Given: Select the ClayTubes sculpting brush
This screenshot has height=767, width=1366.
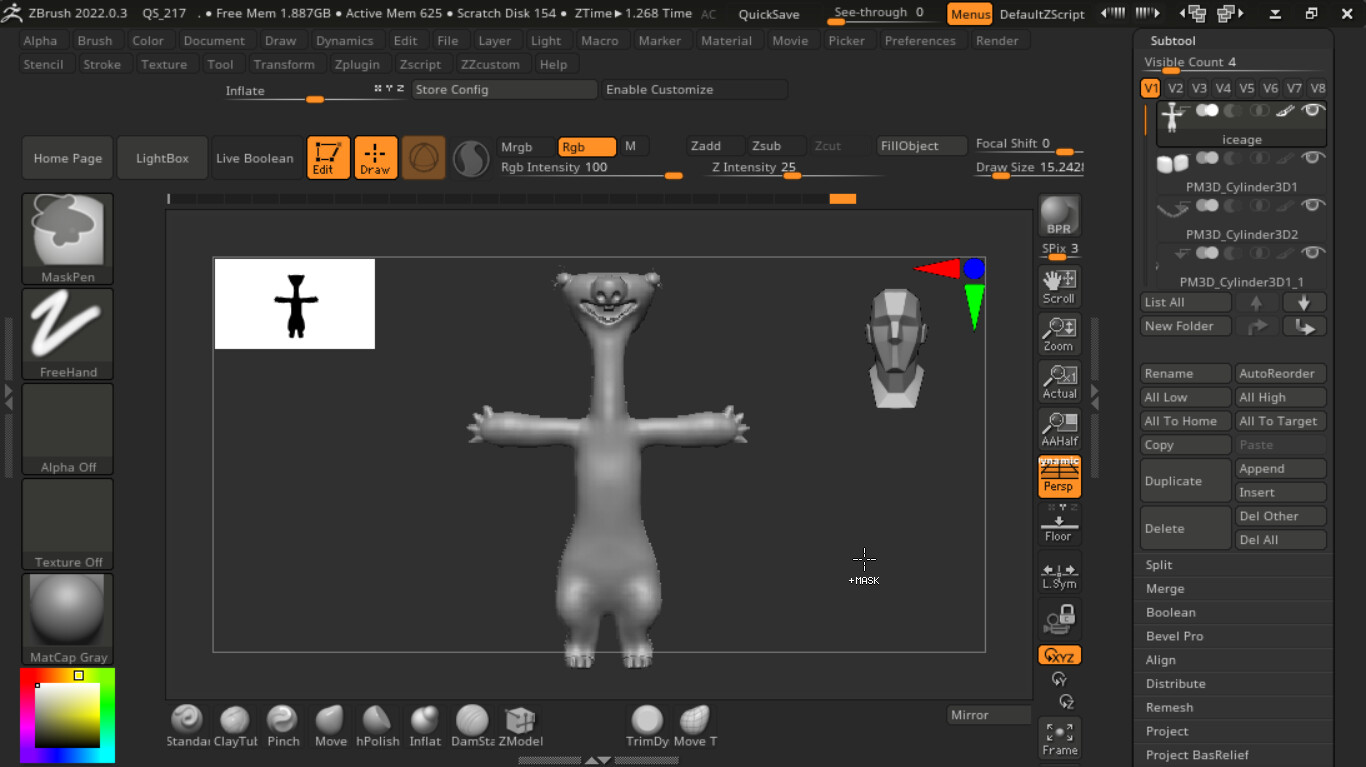Looking at the screenshot, I should 235,720.
